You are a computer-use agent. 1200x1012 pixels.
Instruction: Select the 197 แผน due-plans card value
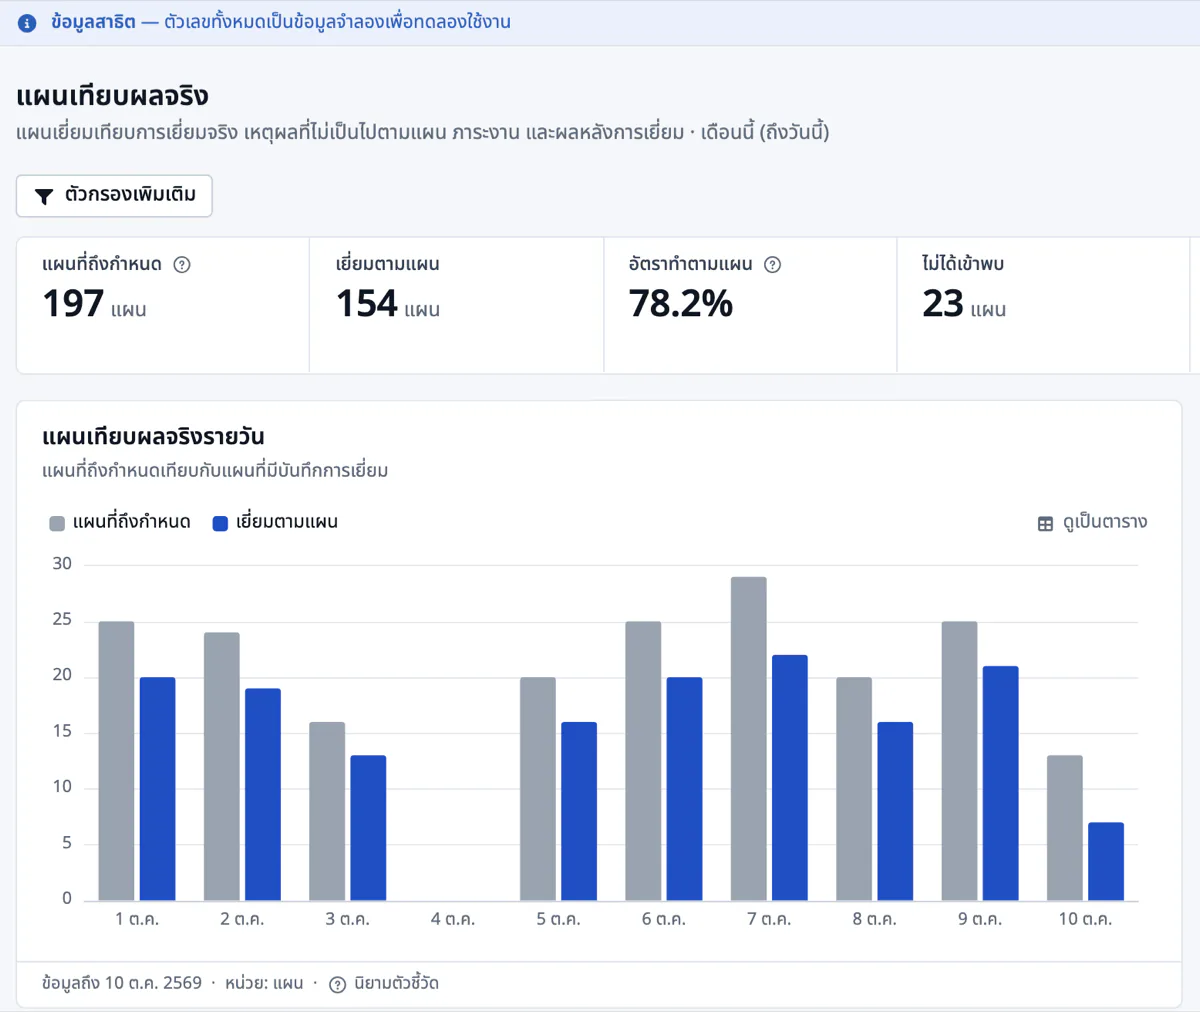[x=94, y=304]
